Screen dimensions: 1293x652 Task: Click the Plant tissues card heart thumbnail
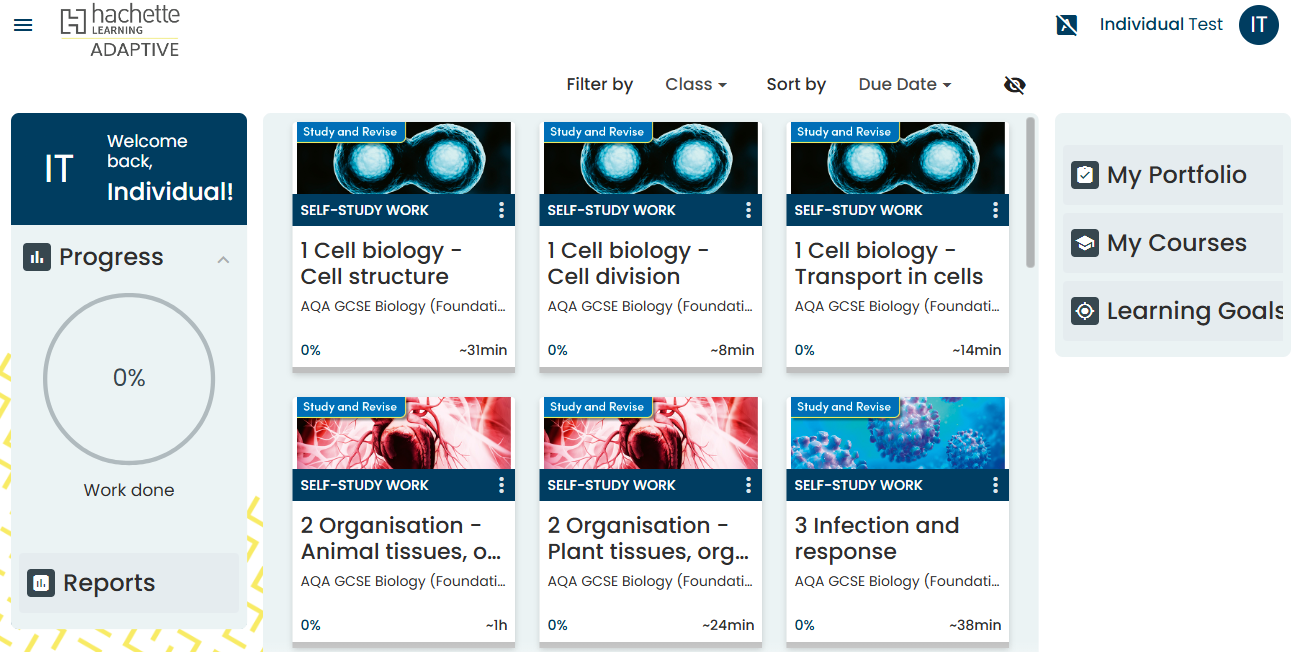pyautogui.click(x=650, y=435)
